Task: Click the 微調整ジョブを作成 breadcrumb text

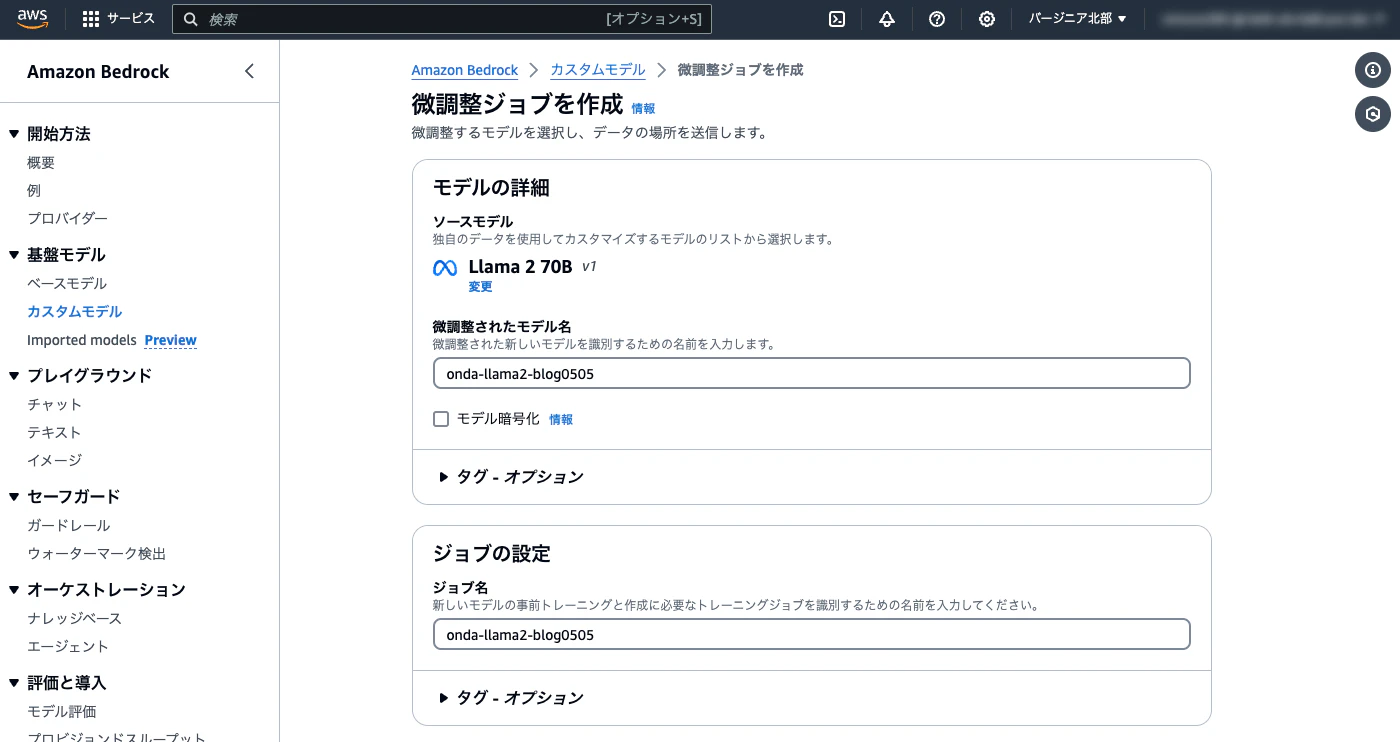Action: [x=741, y=70]
